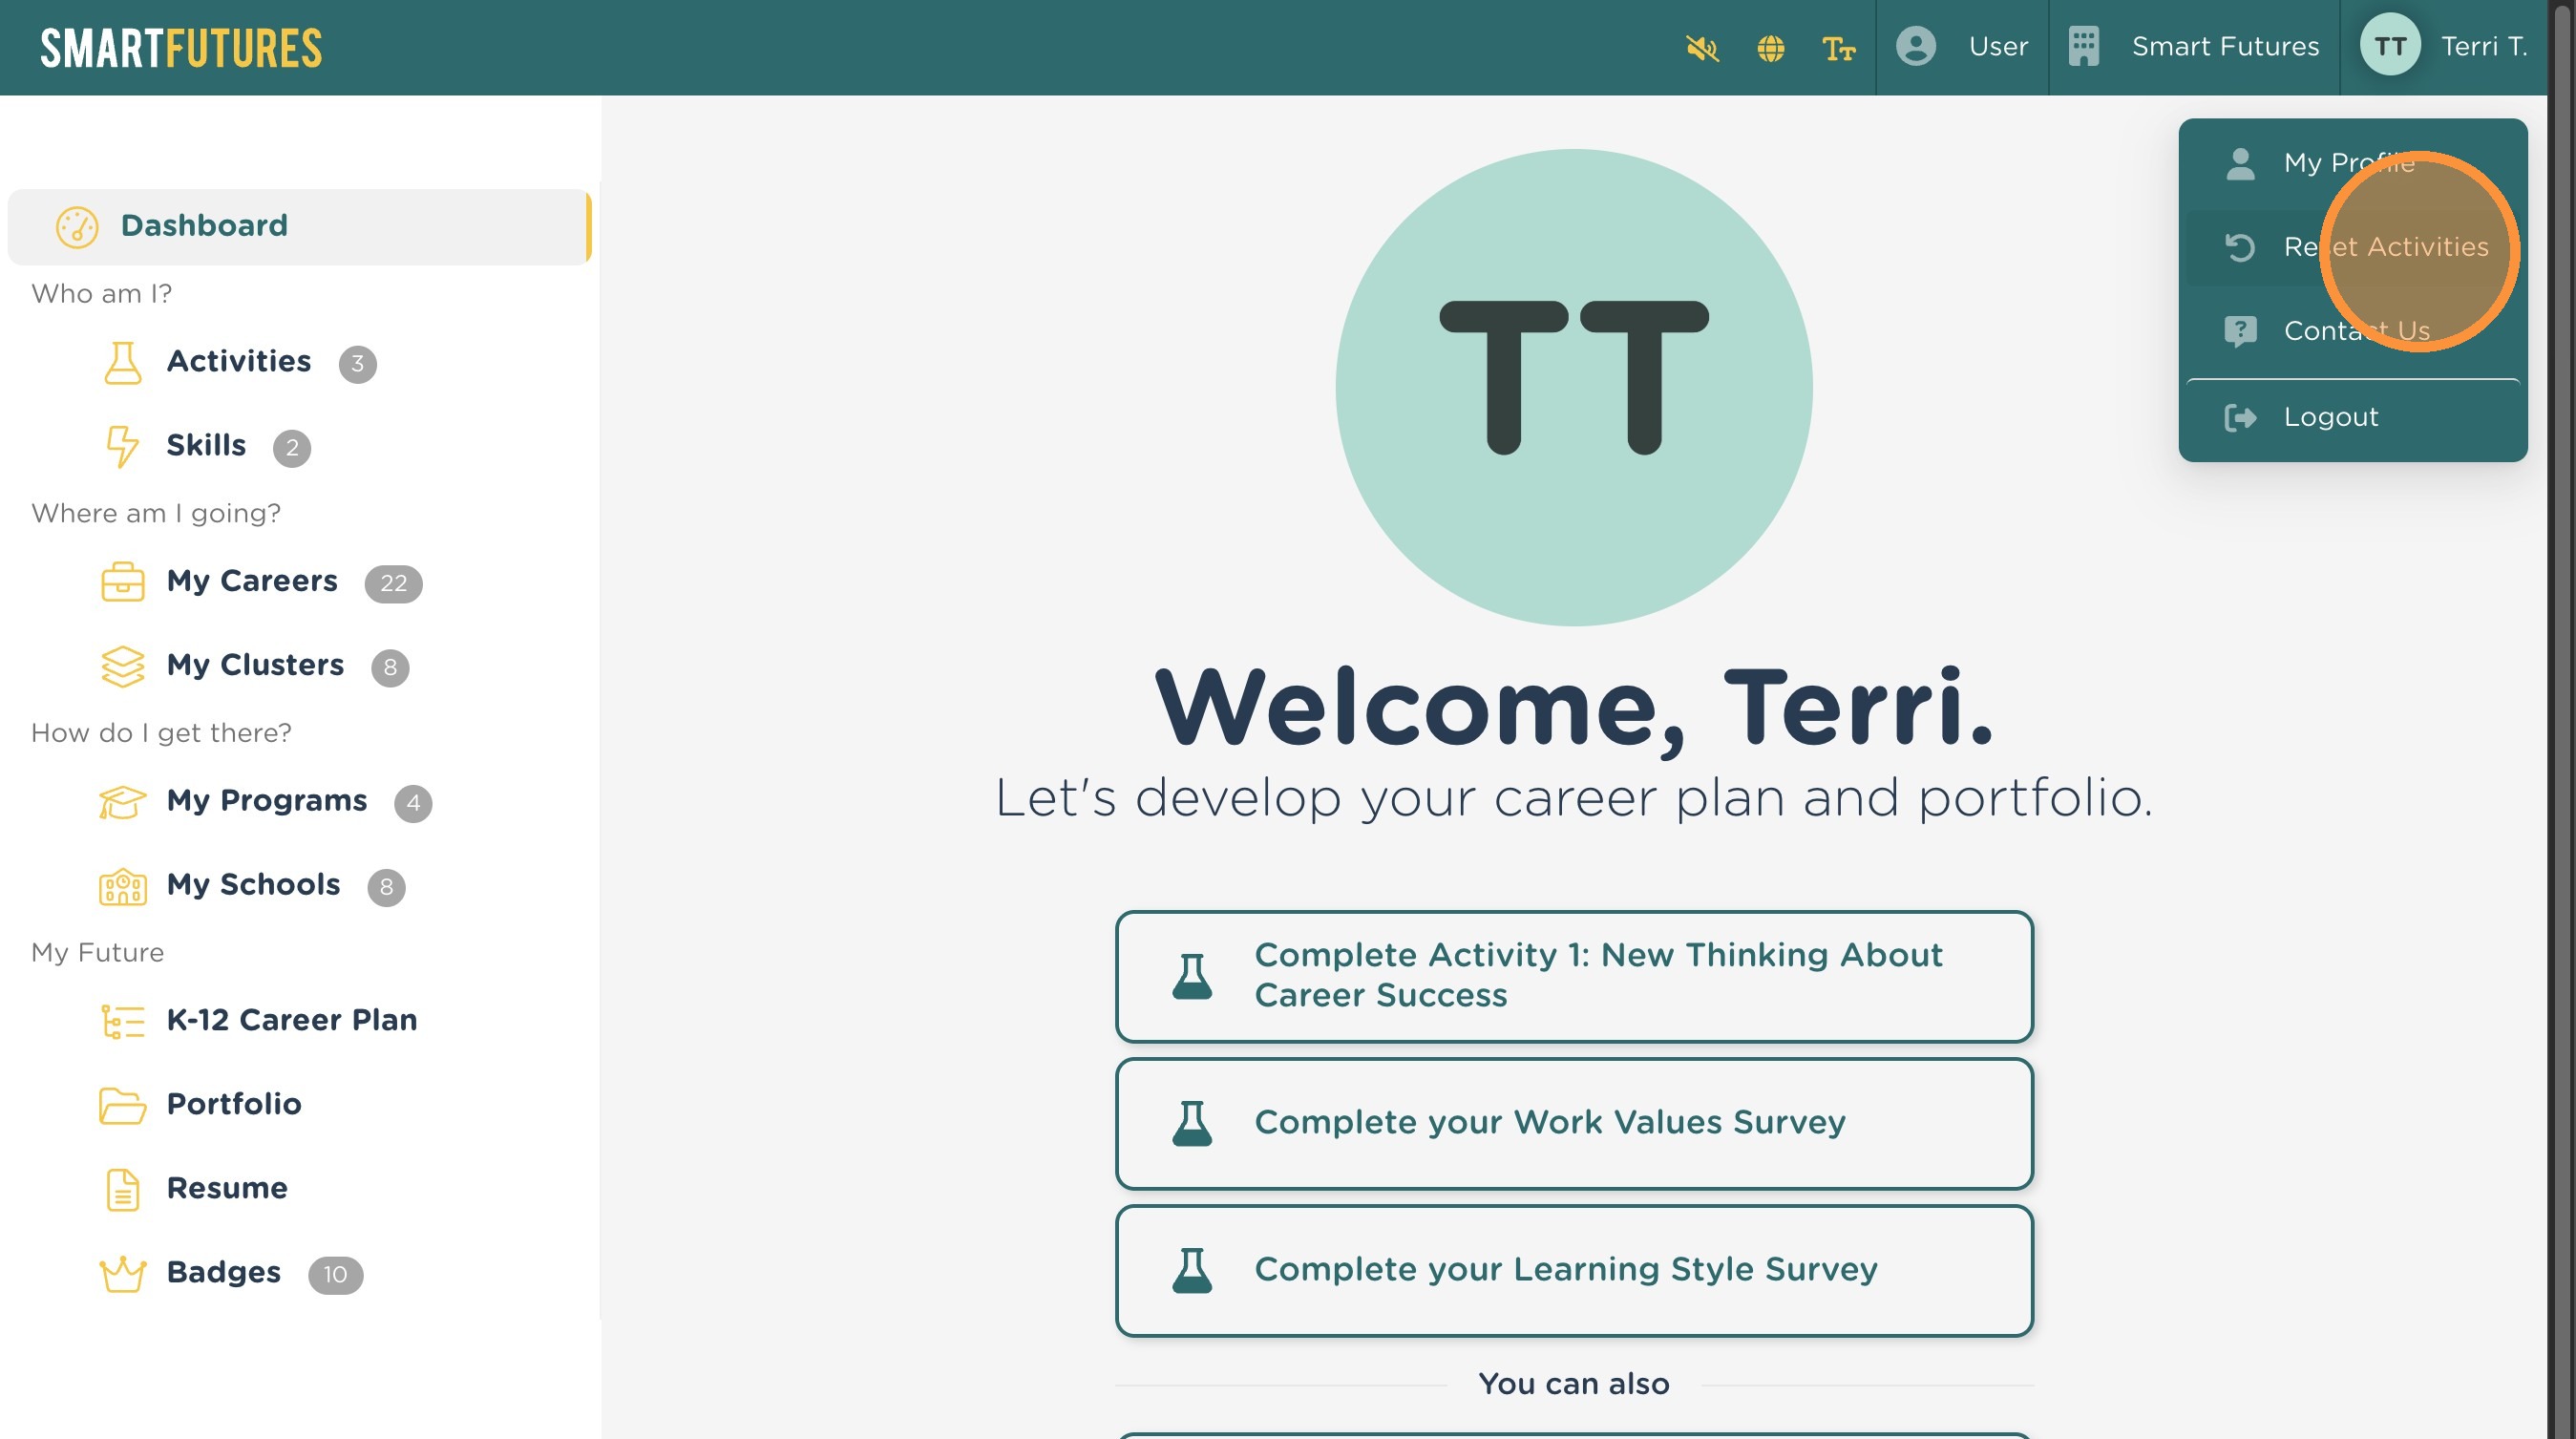The image size is (2576, 1439).
Task: Open My Clusters layers icon
Action: (122, 666)
